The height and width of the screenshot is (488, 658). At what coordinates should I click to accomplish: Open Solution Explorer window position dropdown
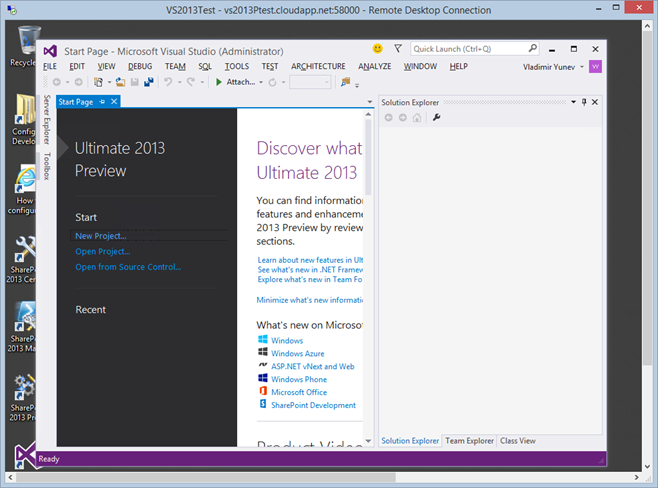tap(573, 102)
